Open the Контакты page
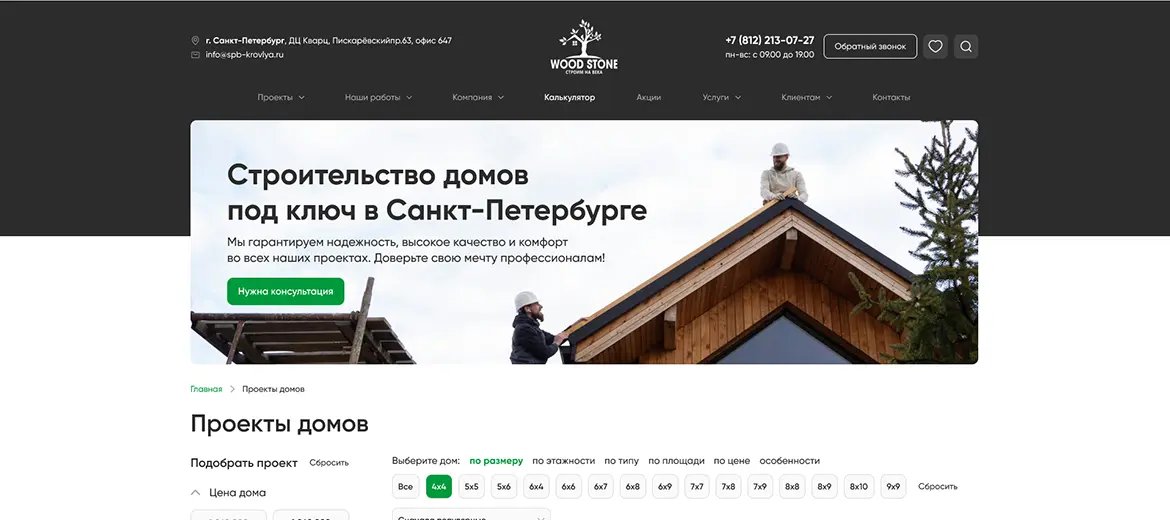This screenshot has height=520, width=1170. coord(891,98)
